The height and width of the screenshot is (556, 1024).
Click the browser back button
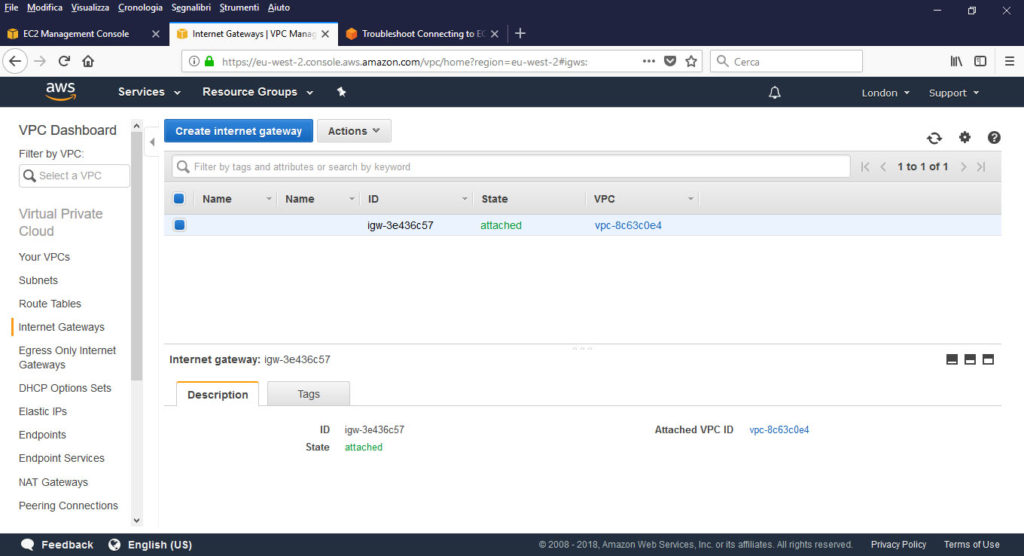15,61
